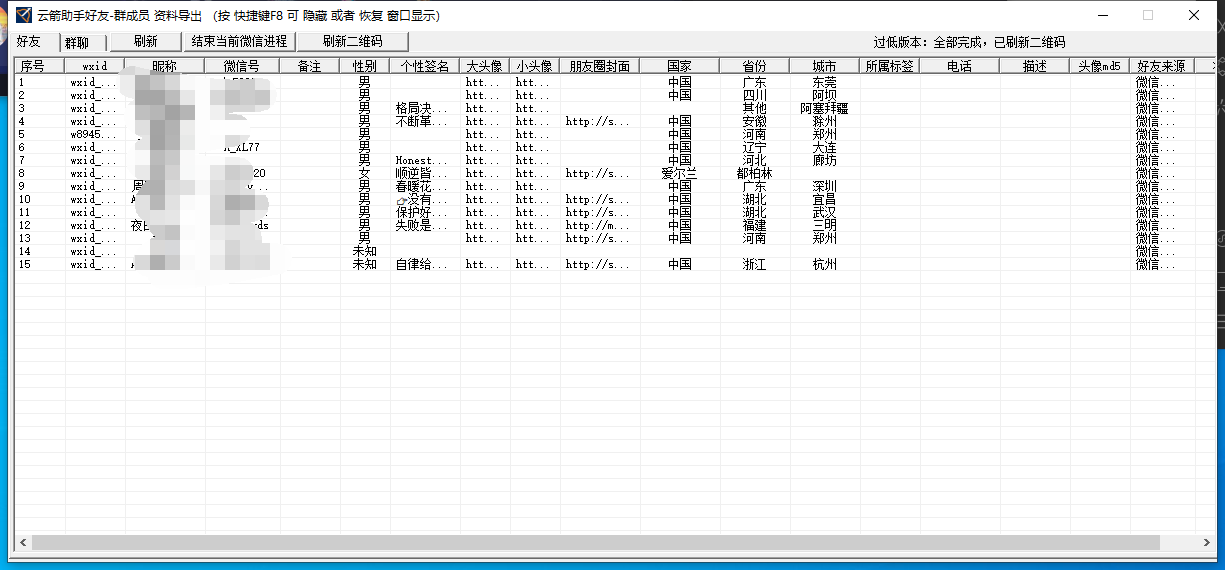Click the signature cell starting 保护好
The height and width of the screenshot is (570, 1225).
tap(424, 212)
